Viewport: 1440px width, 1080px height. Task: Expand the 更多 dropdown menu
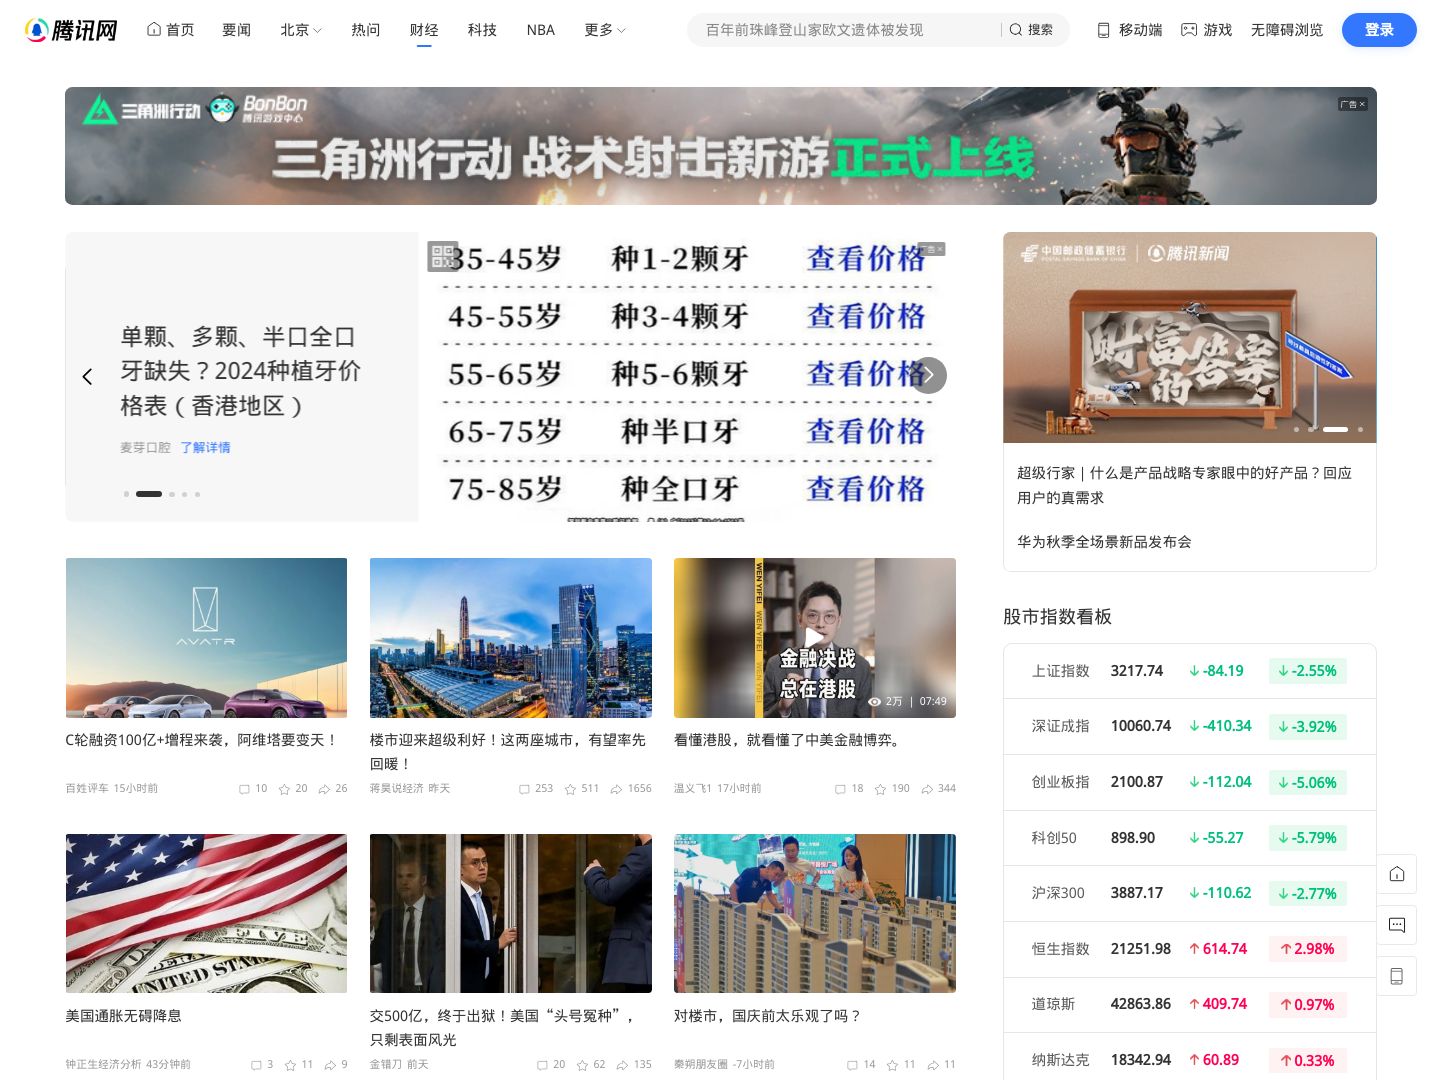click(605, 30)
